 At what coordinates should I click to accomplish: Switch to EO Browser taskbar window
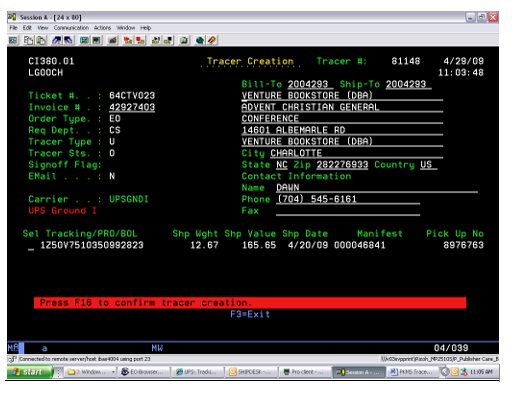point(144,372)
